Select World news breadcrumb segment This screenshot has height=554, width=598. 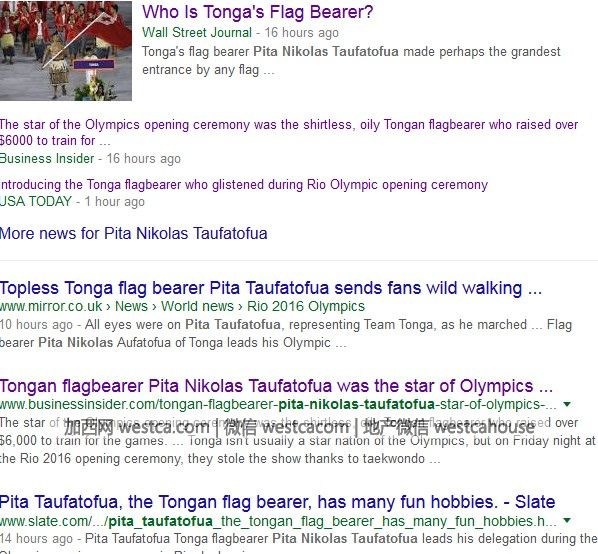point(197,306)
